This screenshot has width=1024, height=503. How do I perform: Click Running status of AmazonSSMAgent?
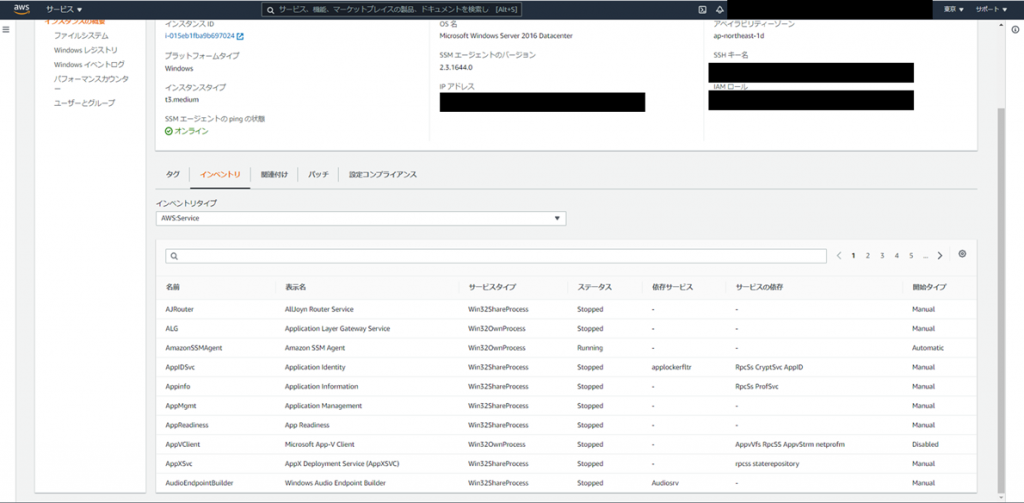coord(590,348)
